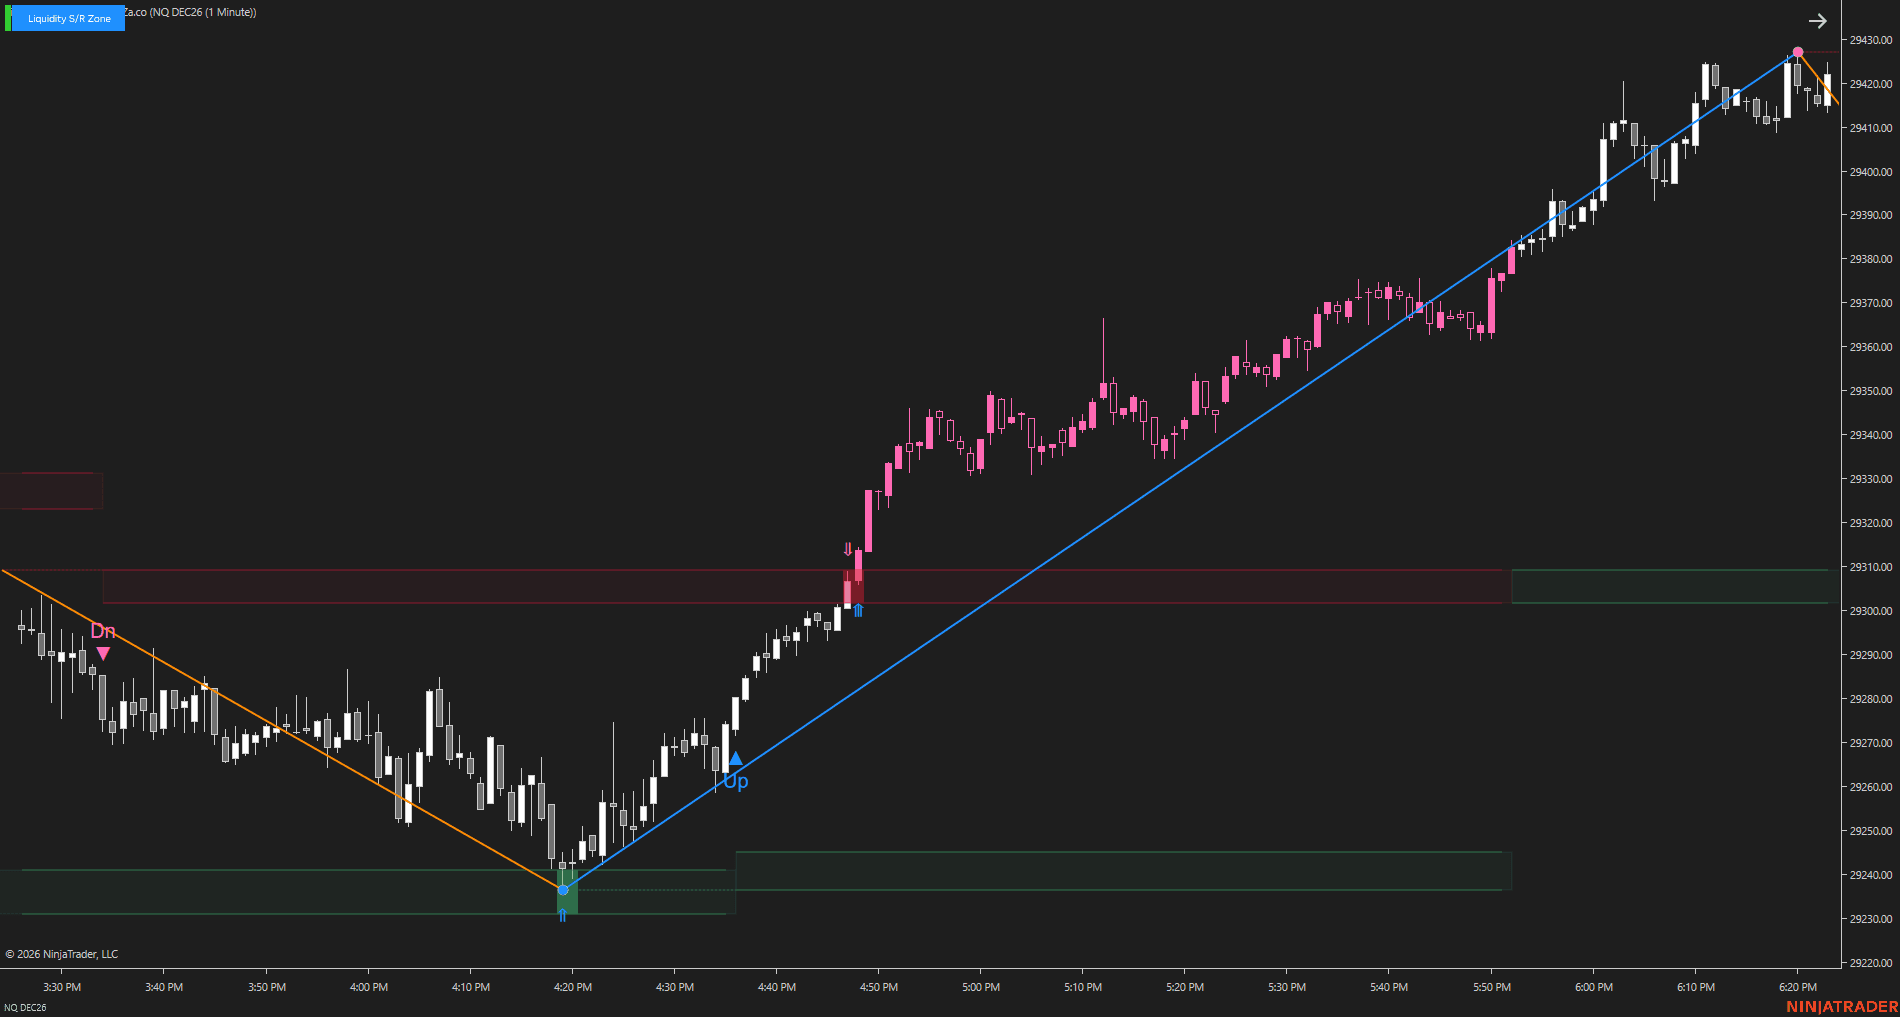Click the 6:20 PM time label
The height and width of the screenshot is (1017, 1900).
pos(1798,987)
